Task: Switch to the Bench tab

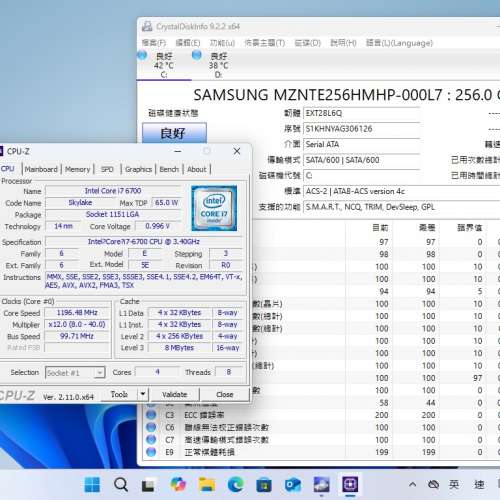Action: coord(169,169)
